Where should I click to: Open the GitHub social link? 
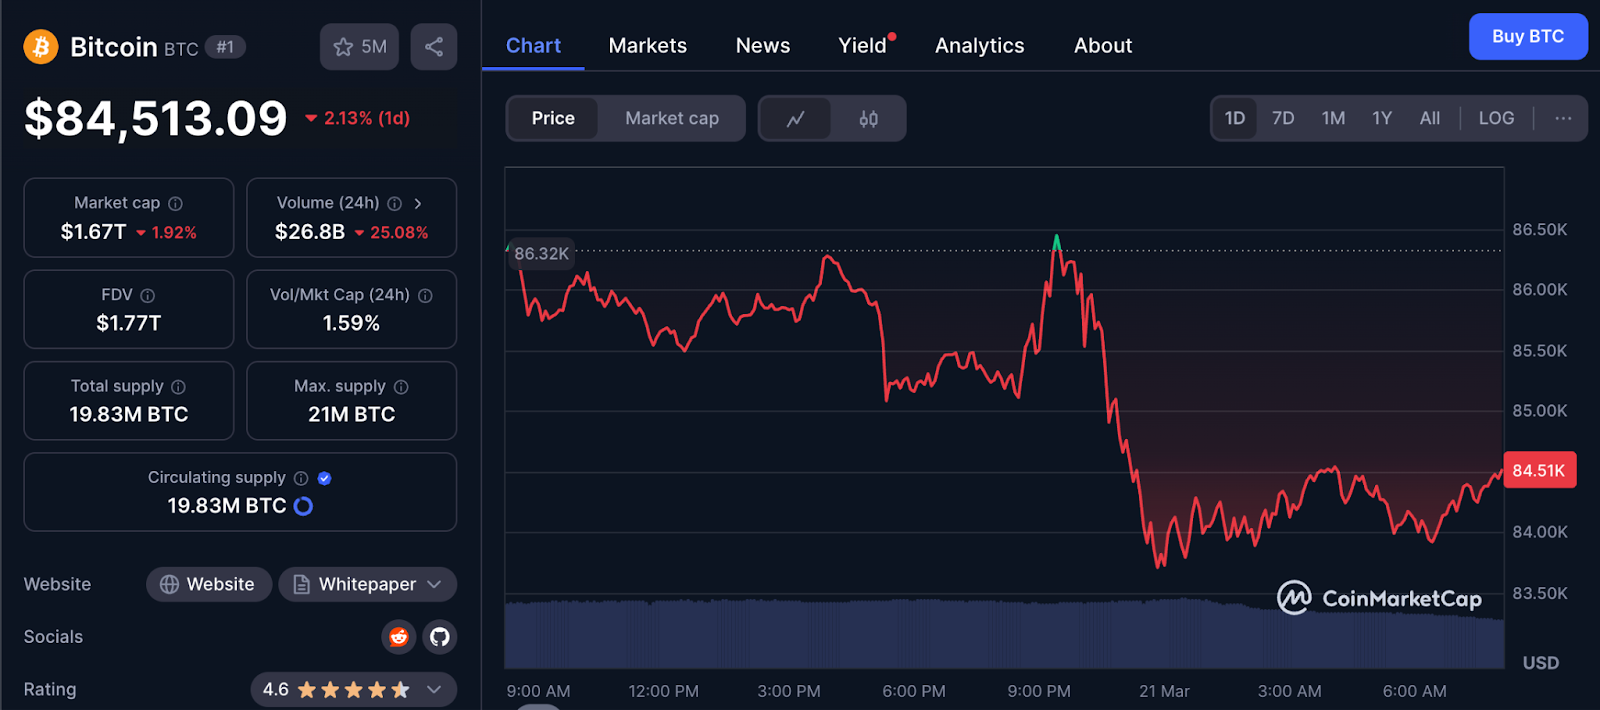440,637
